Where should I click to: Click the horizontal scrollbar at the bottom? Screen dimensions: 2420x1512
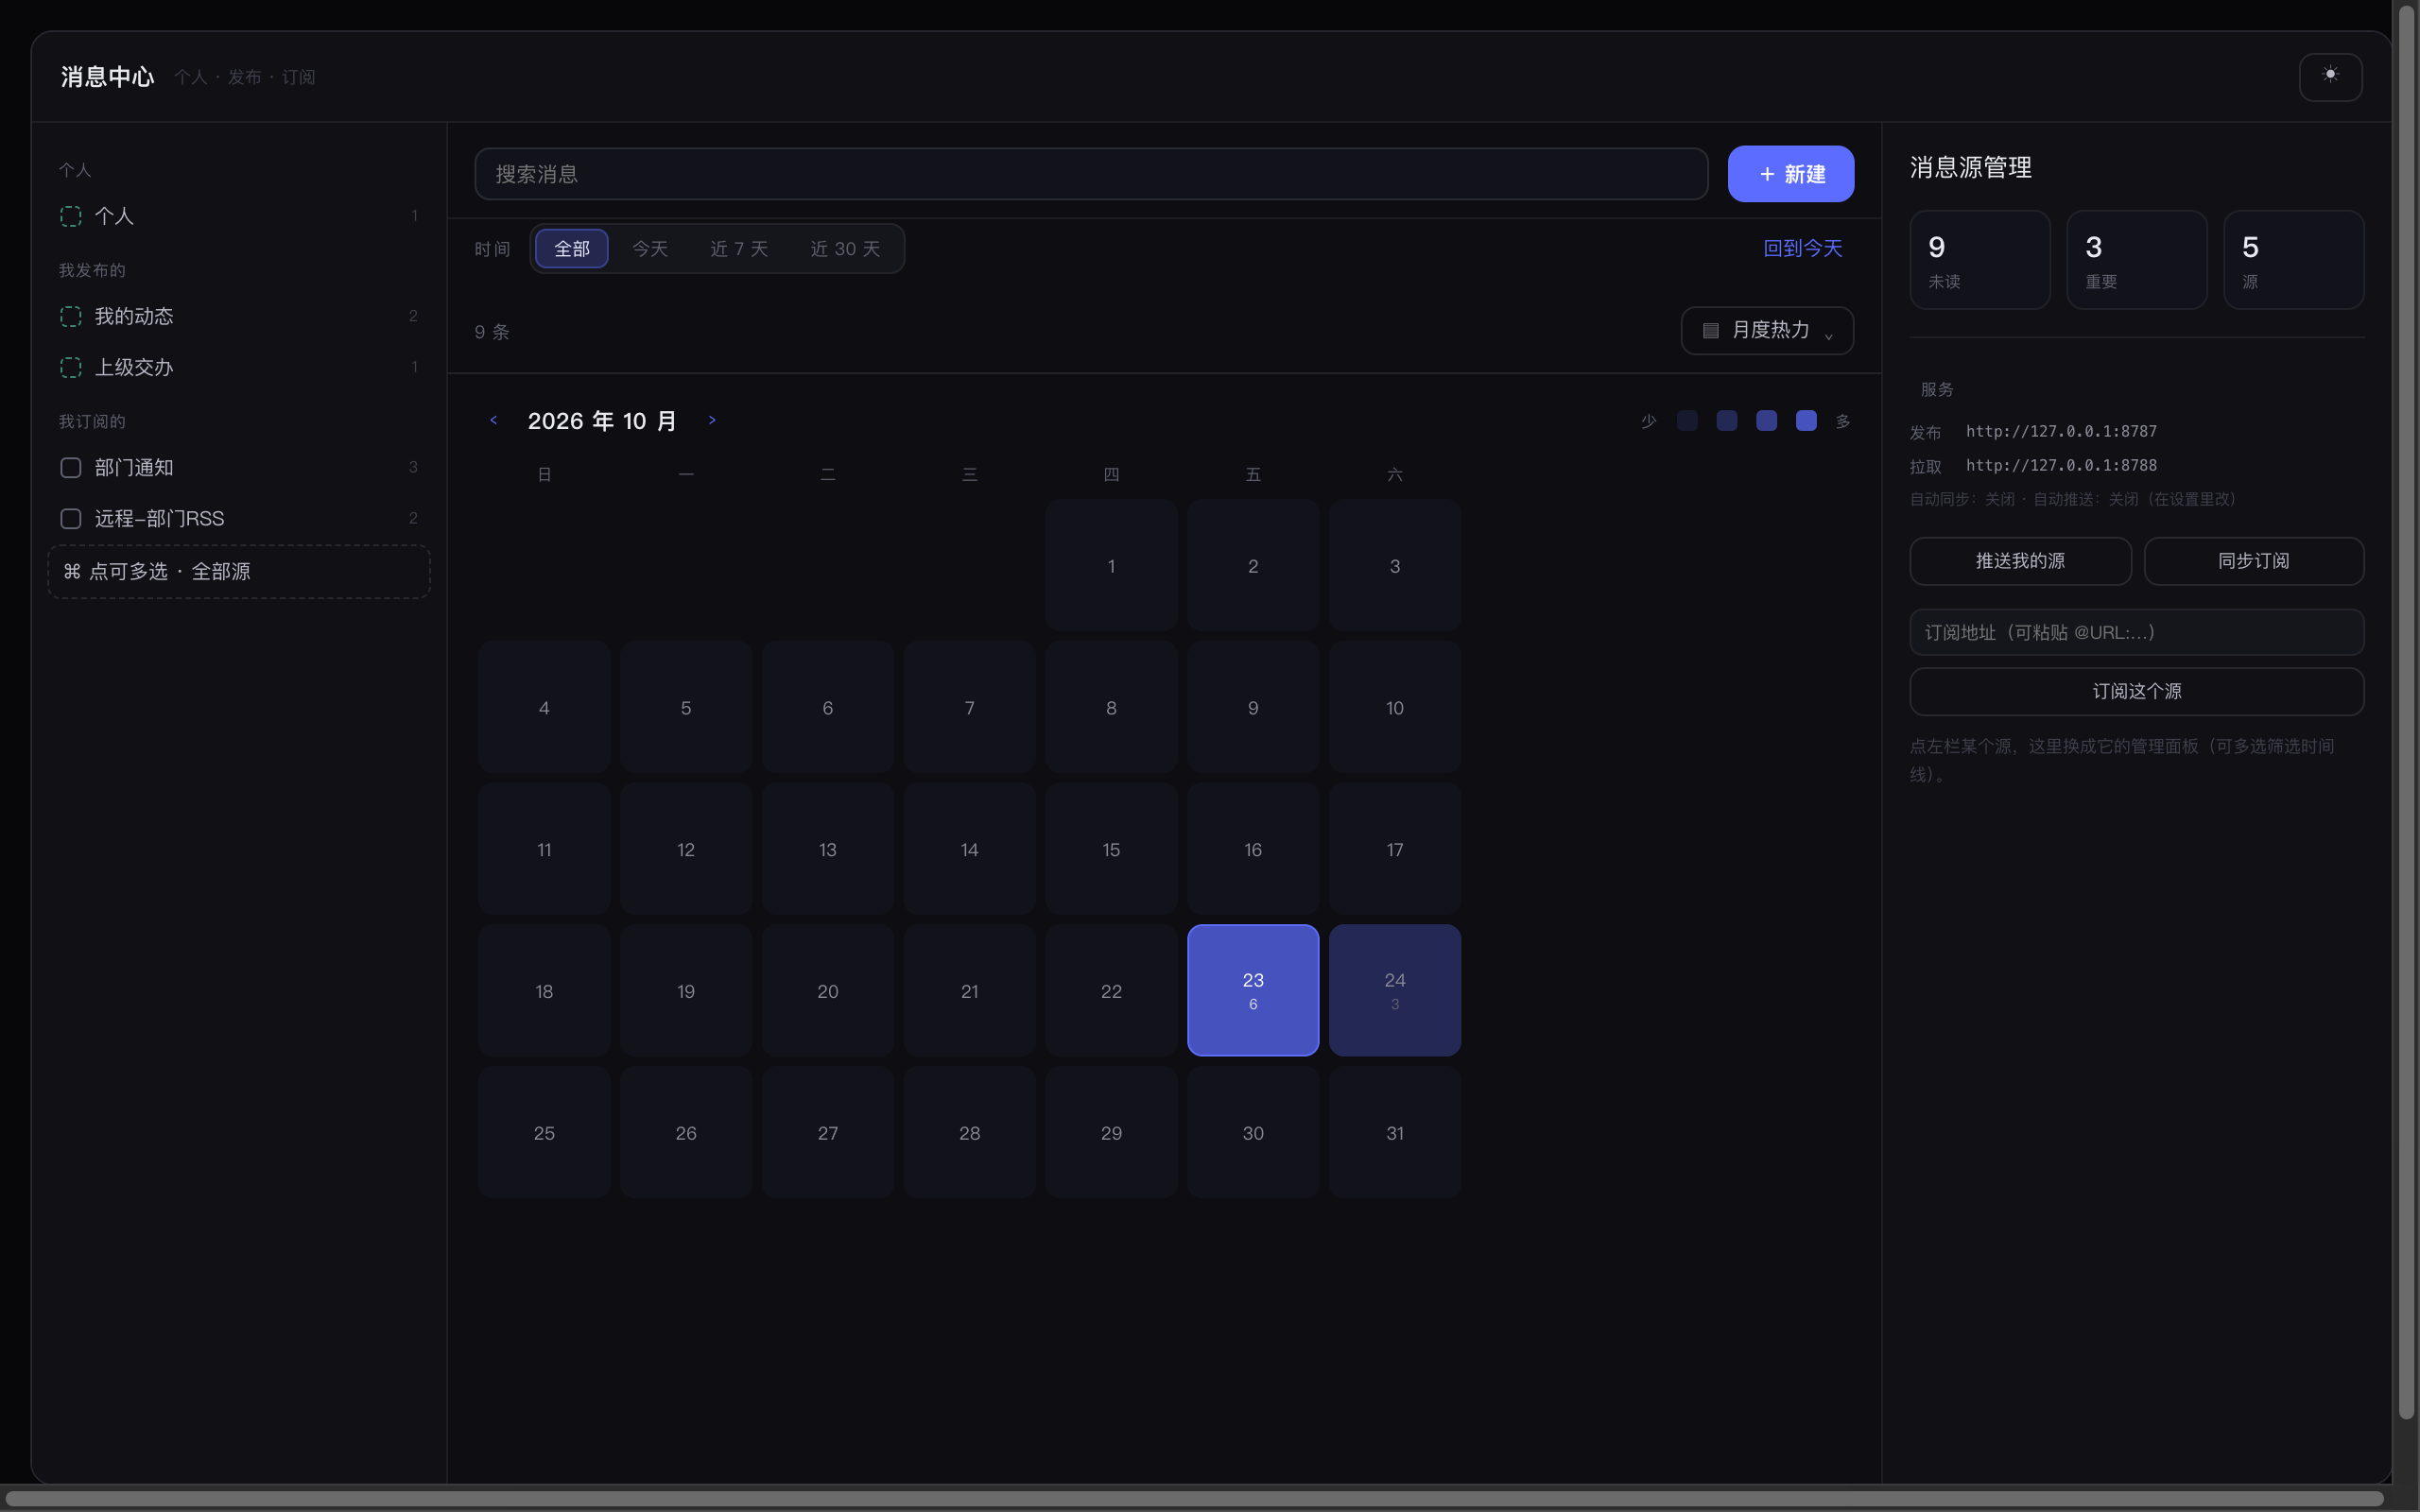pos(1194,1499)
